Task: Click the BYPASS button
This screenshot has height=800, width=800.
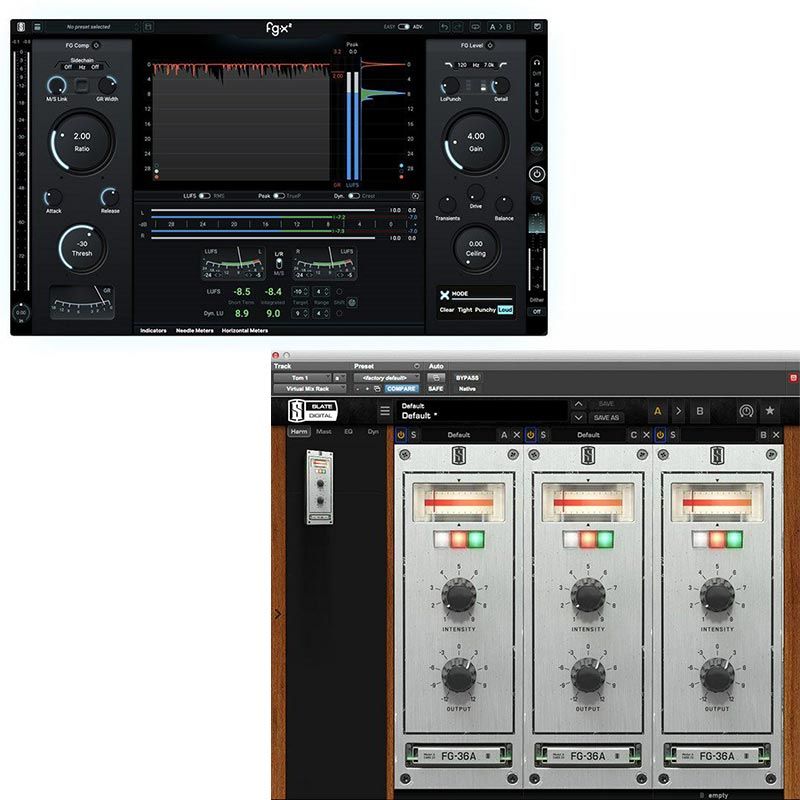Action: coord(467,378)
